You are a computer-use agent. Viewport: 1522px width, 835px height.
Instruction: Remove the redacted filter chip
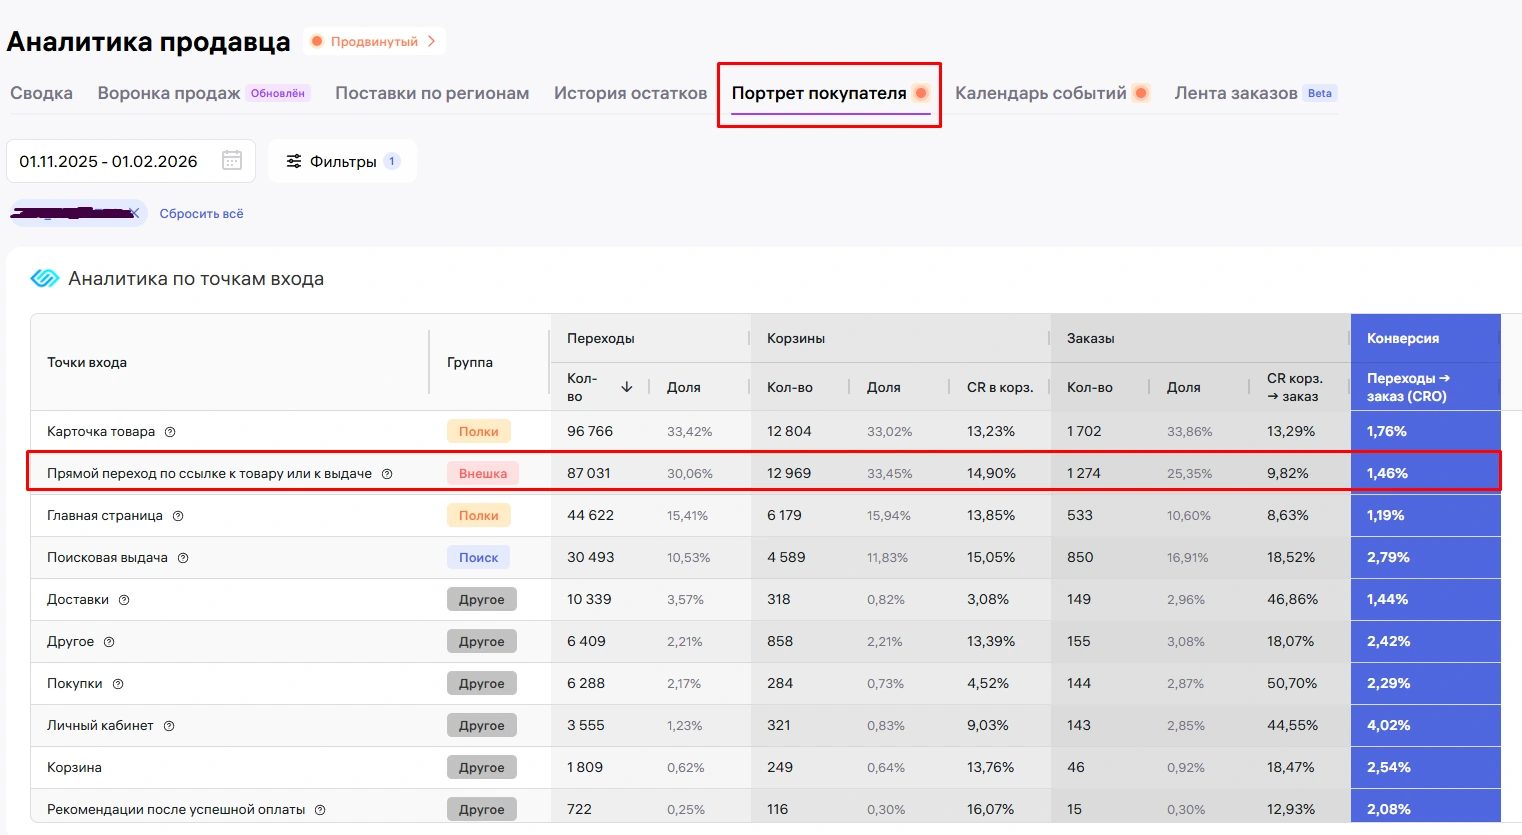coord(135,213)
